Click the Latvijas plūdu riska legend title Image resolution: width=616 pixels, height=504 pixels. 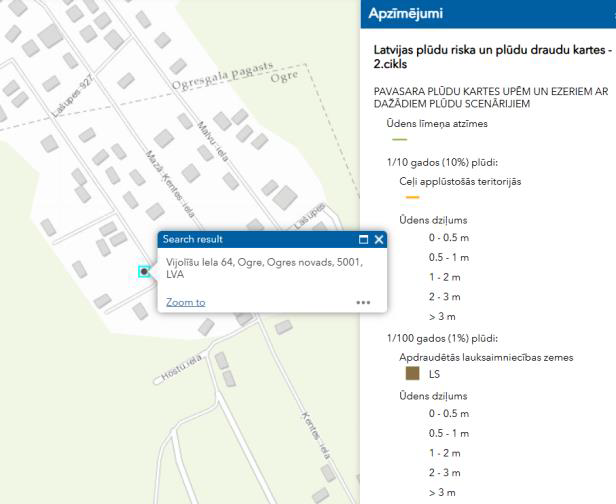(493, 57)
